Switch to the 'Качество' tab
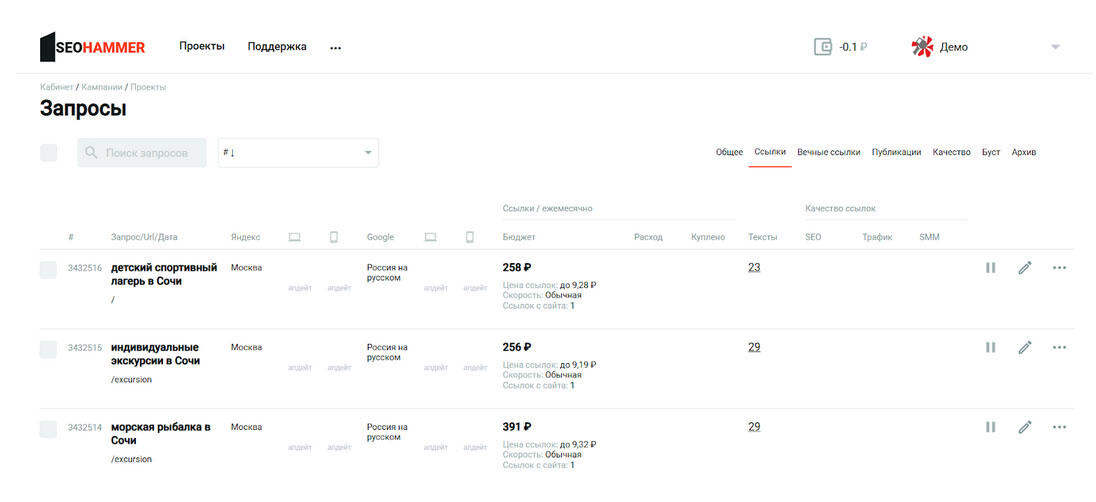This screenshot has height=502, width=1096. pos(951,152)
